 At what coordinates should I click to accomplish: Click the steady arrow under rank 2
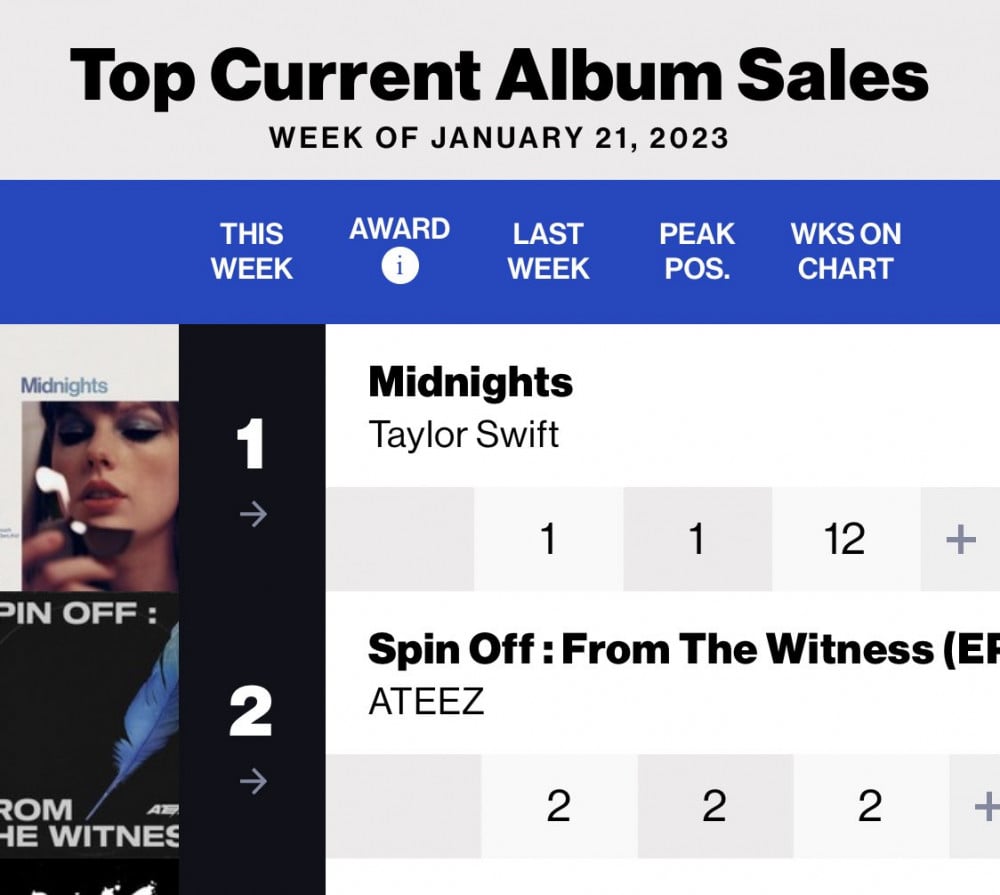tap(253, 781)
